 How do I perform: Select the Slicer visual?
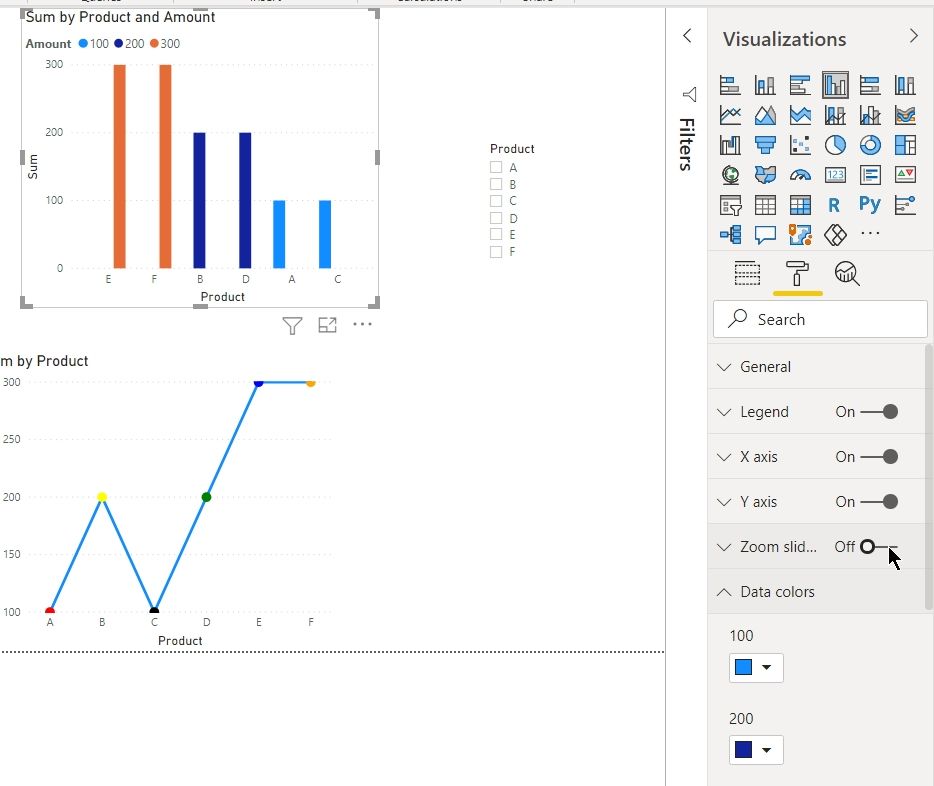pos(730,205)
